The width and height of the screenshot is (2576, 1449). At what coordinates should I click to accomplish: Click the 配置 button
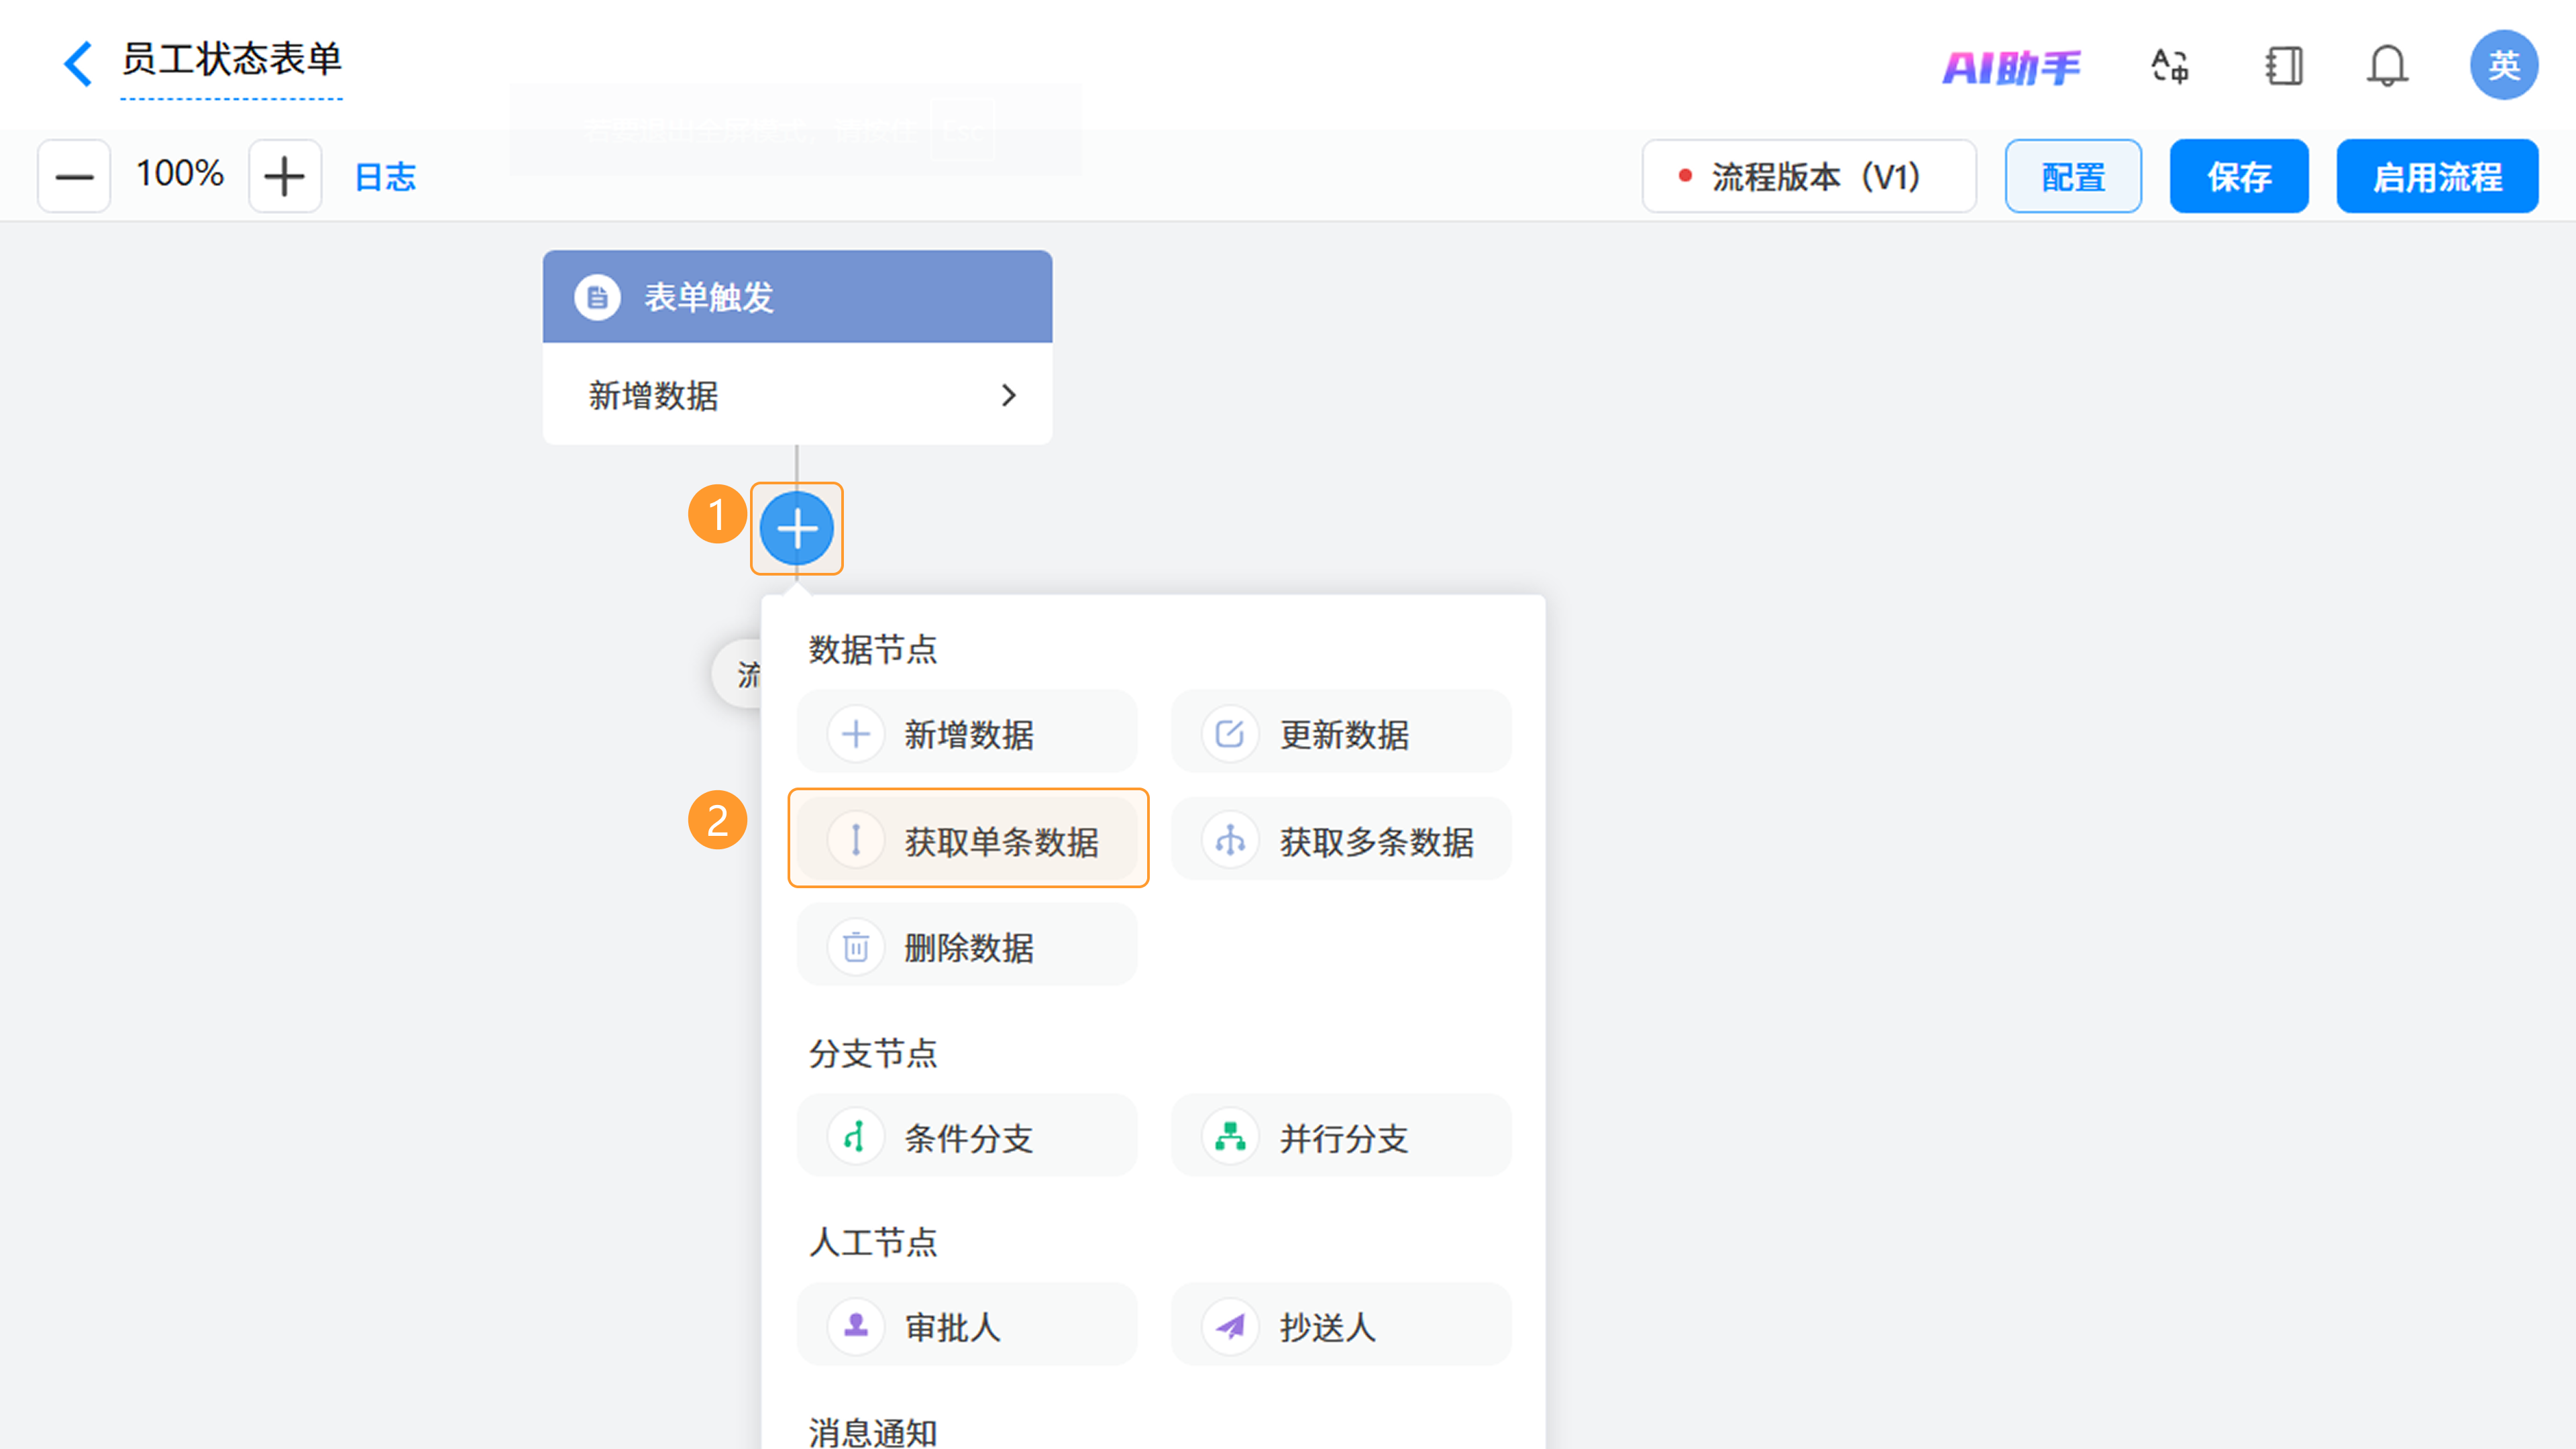click(x=2073, y=177)
